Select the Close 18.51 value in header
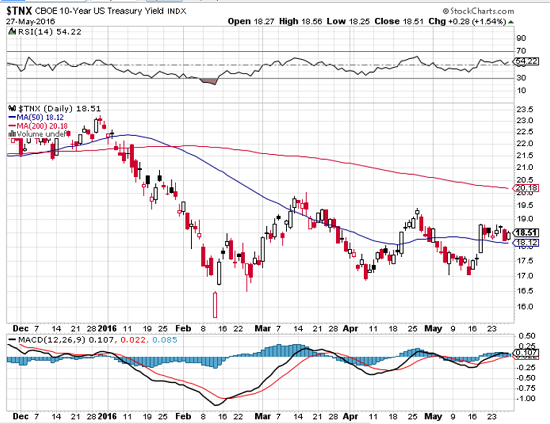 pos(399,21)
